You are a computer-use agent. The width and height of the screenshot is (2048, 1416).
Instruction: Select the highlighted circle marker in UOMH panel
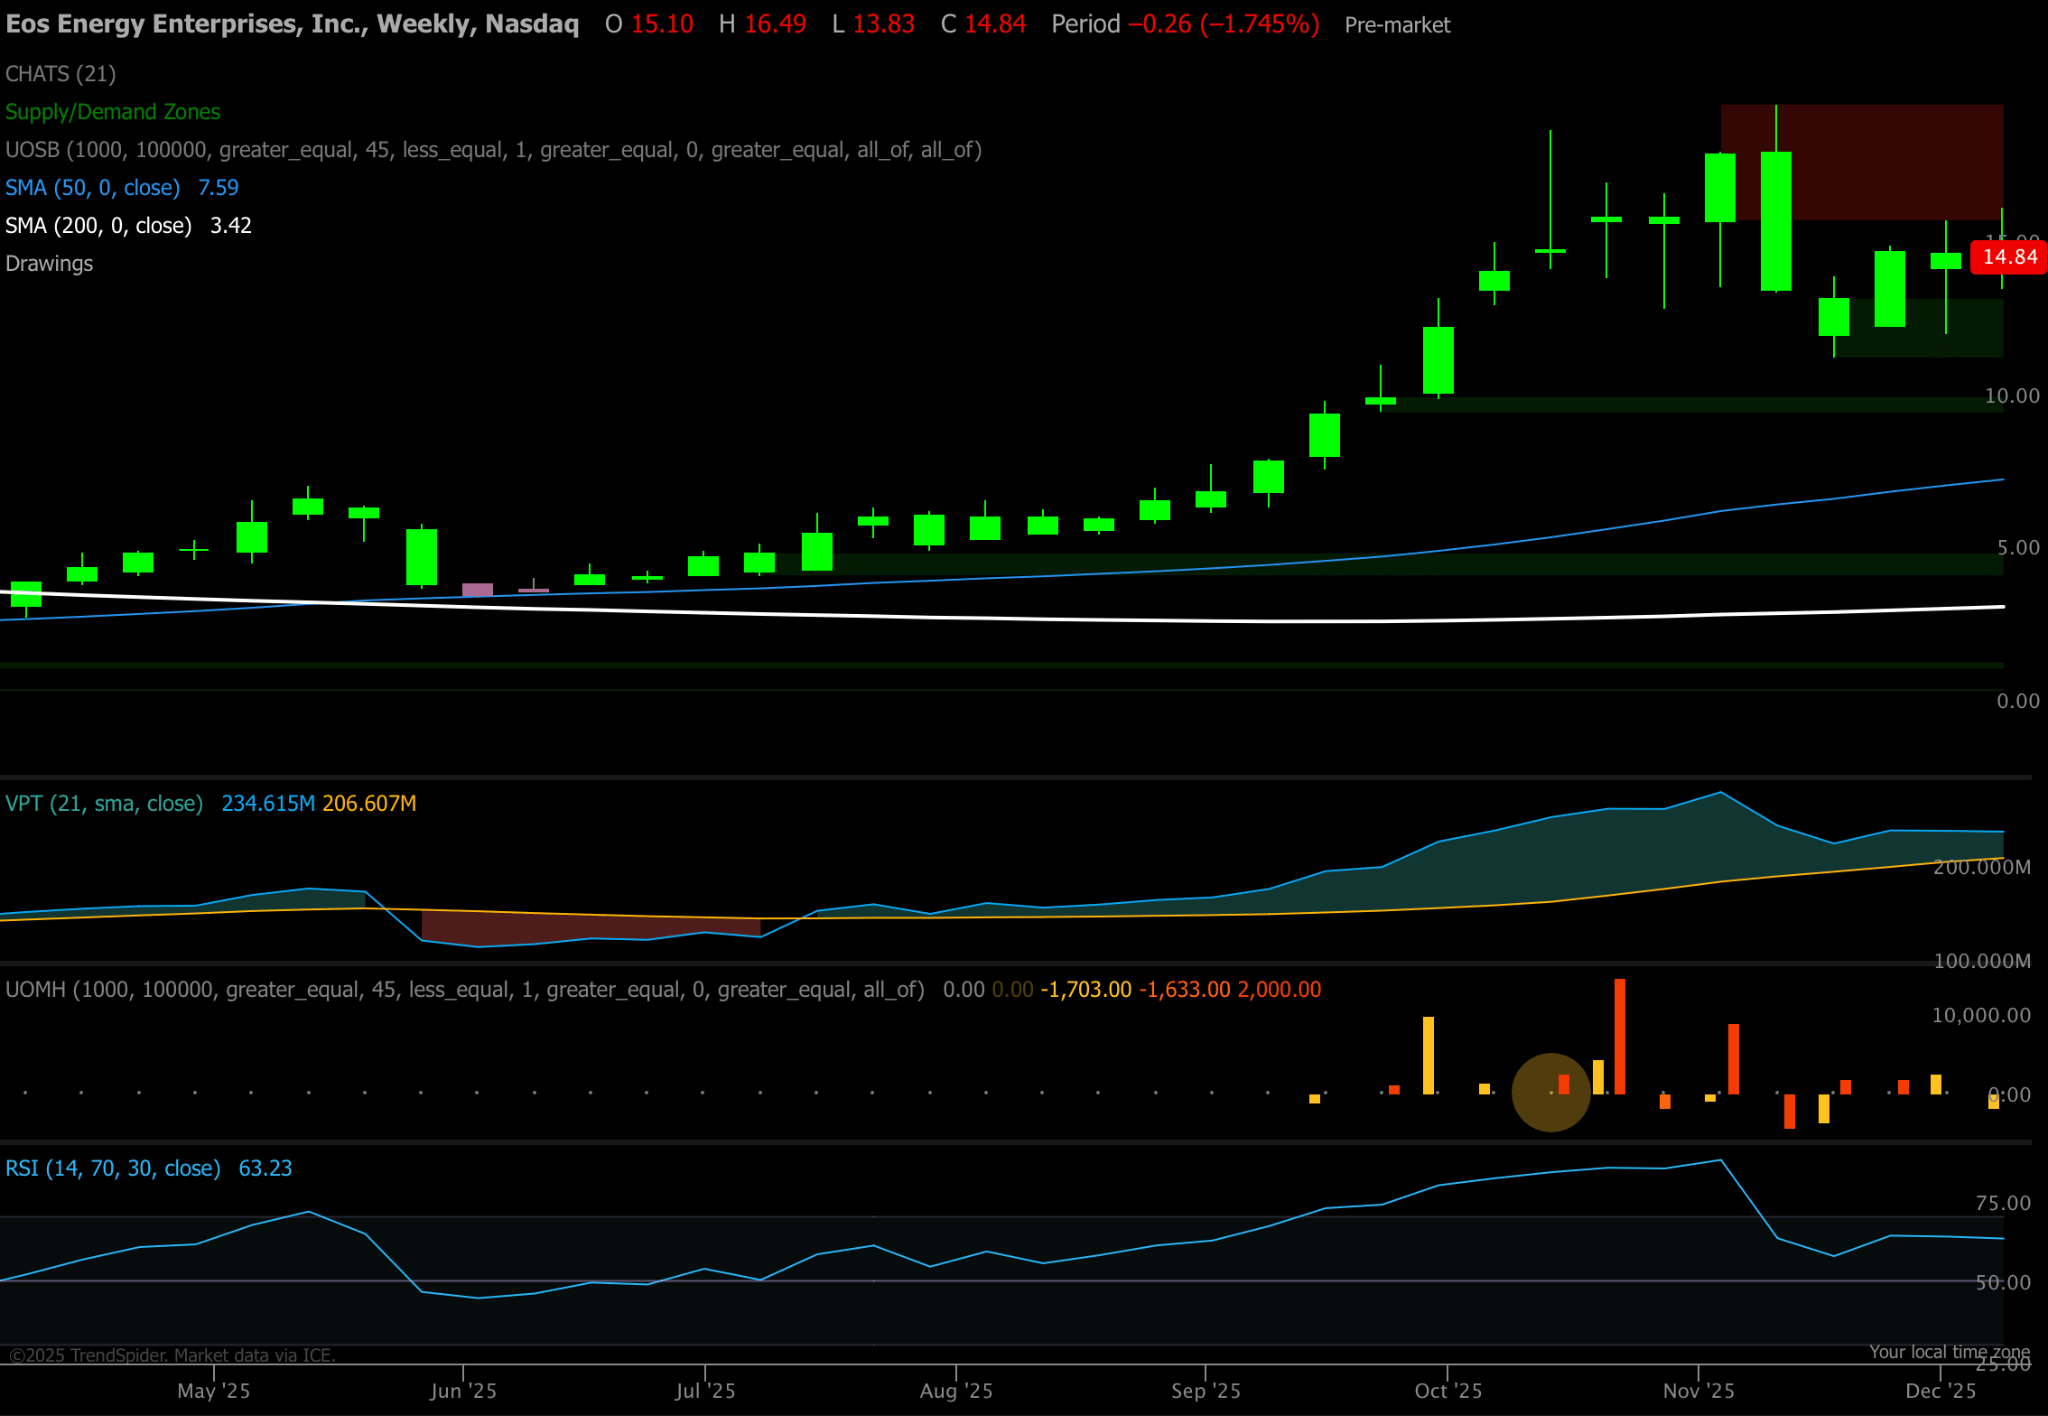(1551, 1090)
